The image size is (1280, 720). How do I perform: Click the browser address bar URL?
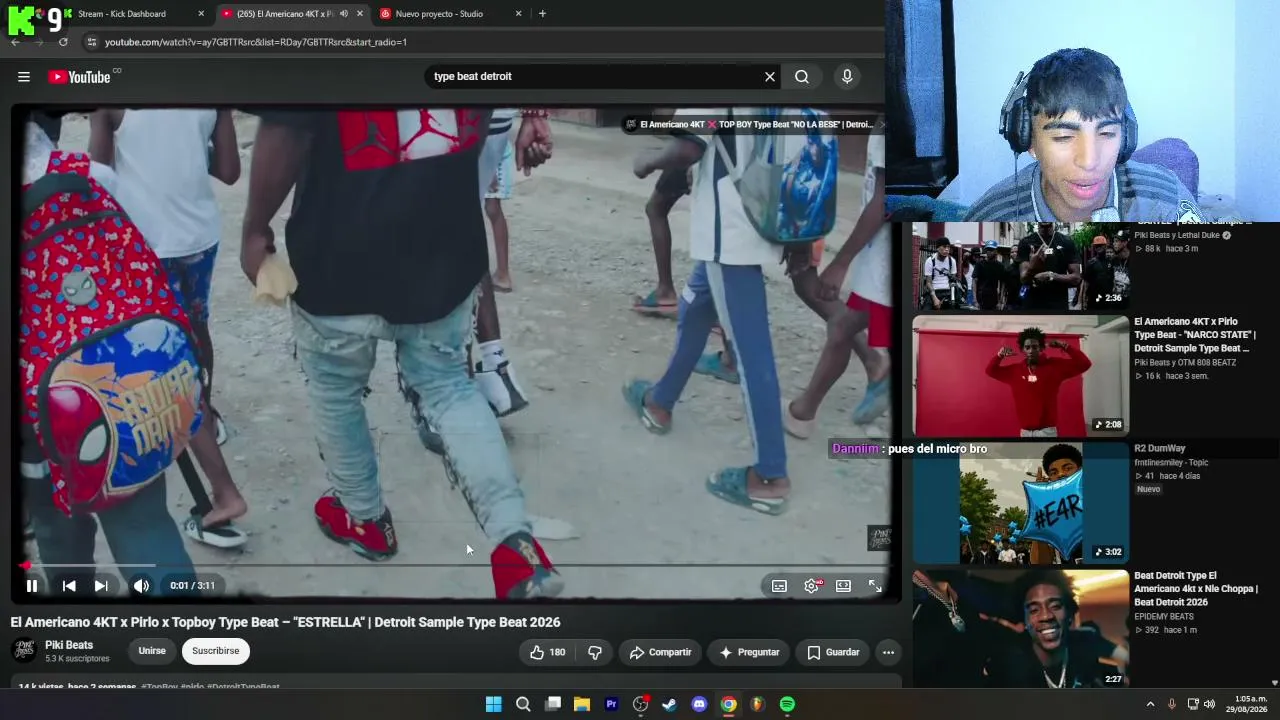point(256,42)
